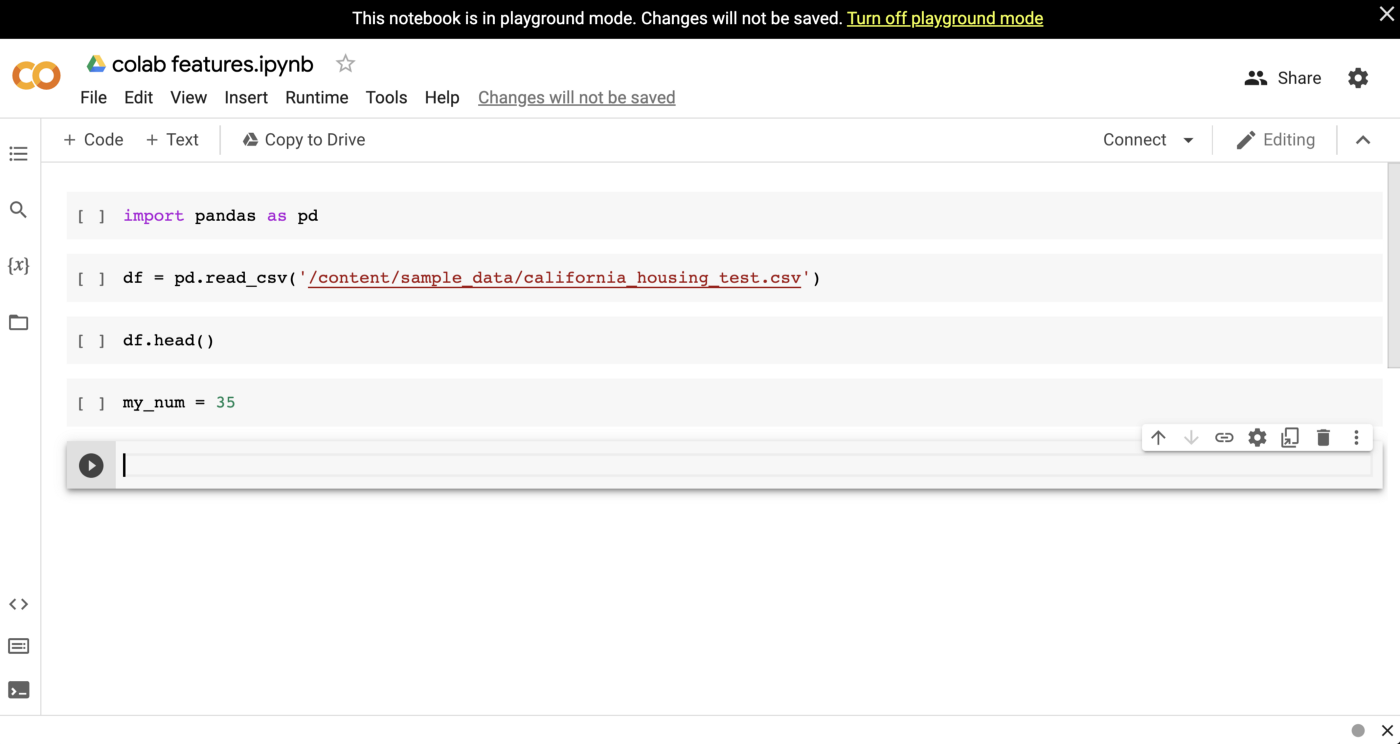This screenshot has width=1400, height=744.
Task: Run bracket of df.head() cell
Action: click(x=91, y=340)
